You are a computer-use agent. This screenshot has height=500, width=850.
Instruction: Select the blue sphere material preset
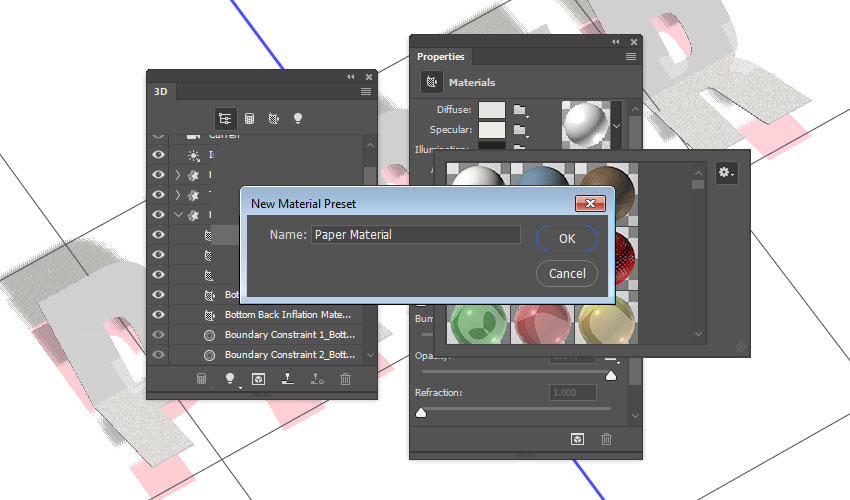point(542,175)
